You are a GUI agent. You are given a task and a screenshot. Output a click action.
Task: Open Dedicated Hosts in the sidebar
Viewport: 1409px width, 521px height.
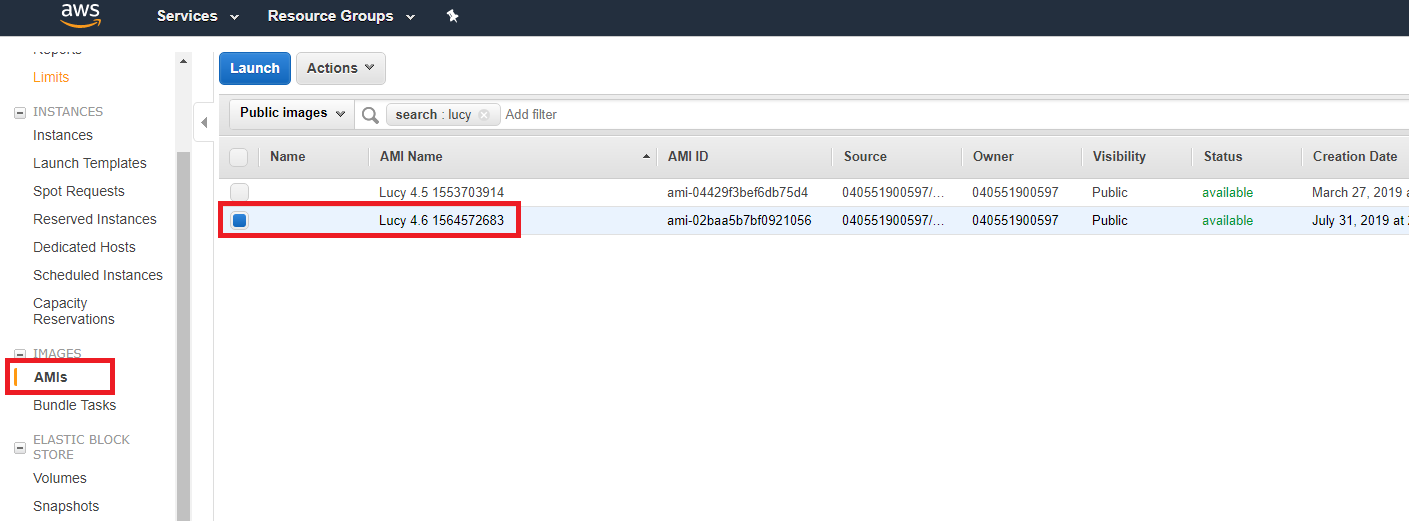click(x=84, y=247)
